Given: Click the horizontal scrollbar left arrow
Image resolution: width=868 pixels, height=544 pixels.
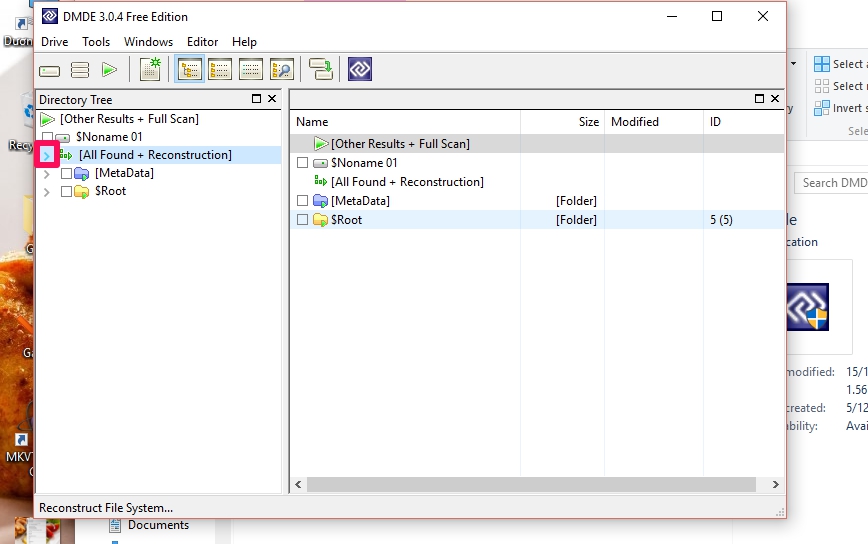Looking at the screenshot, I should 298,484.
